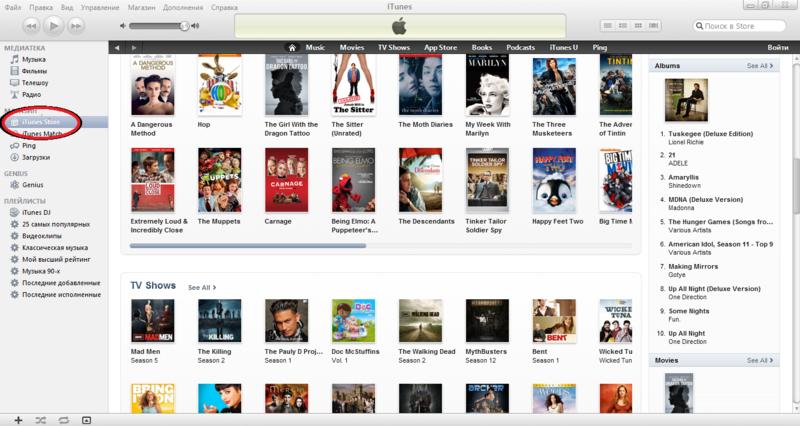Open the Movies store tab
The image size is (800, 426).
pyautogui.click(x=352, y=47)
